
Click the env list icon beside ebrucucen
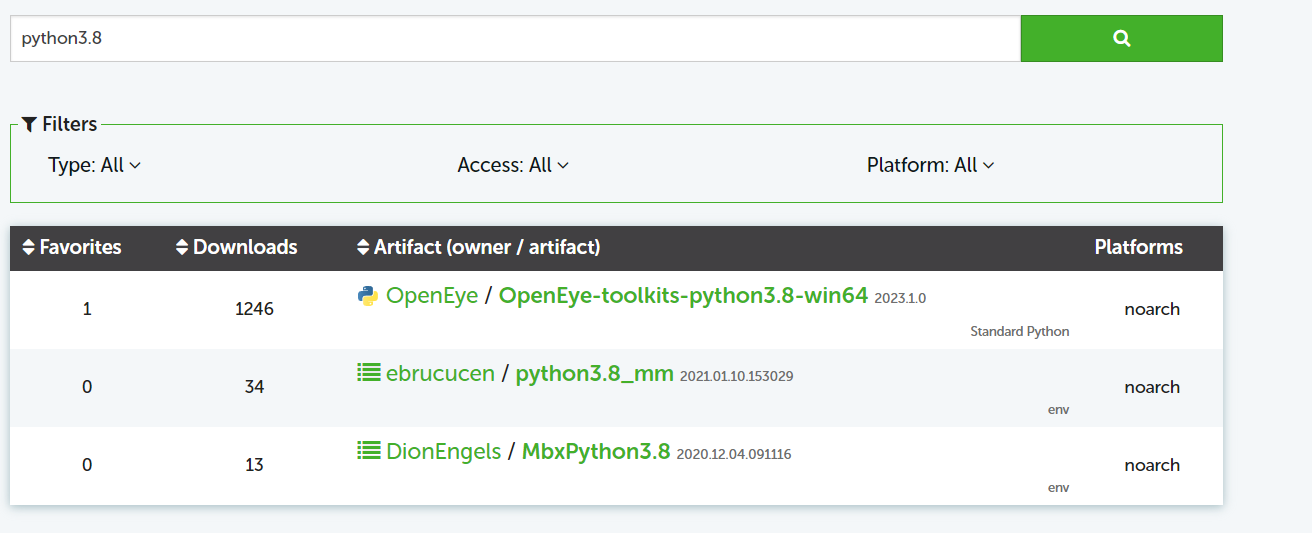click(x=369, y=373)
